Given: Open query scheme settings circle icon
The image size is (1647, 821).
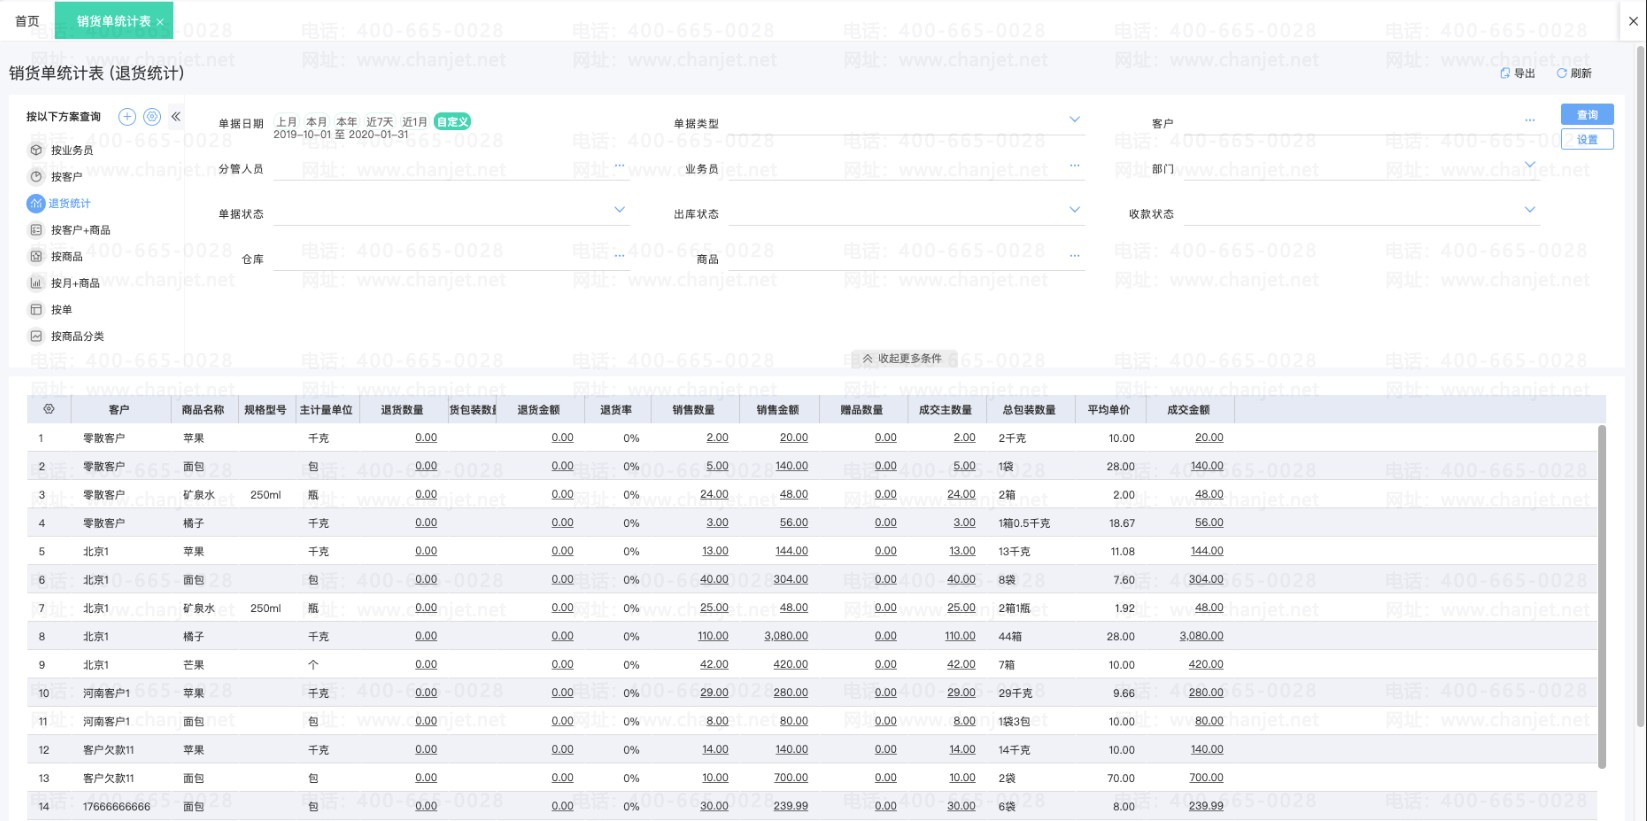Looking at the screenshot, I should pos(152,117).
